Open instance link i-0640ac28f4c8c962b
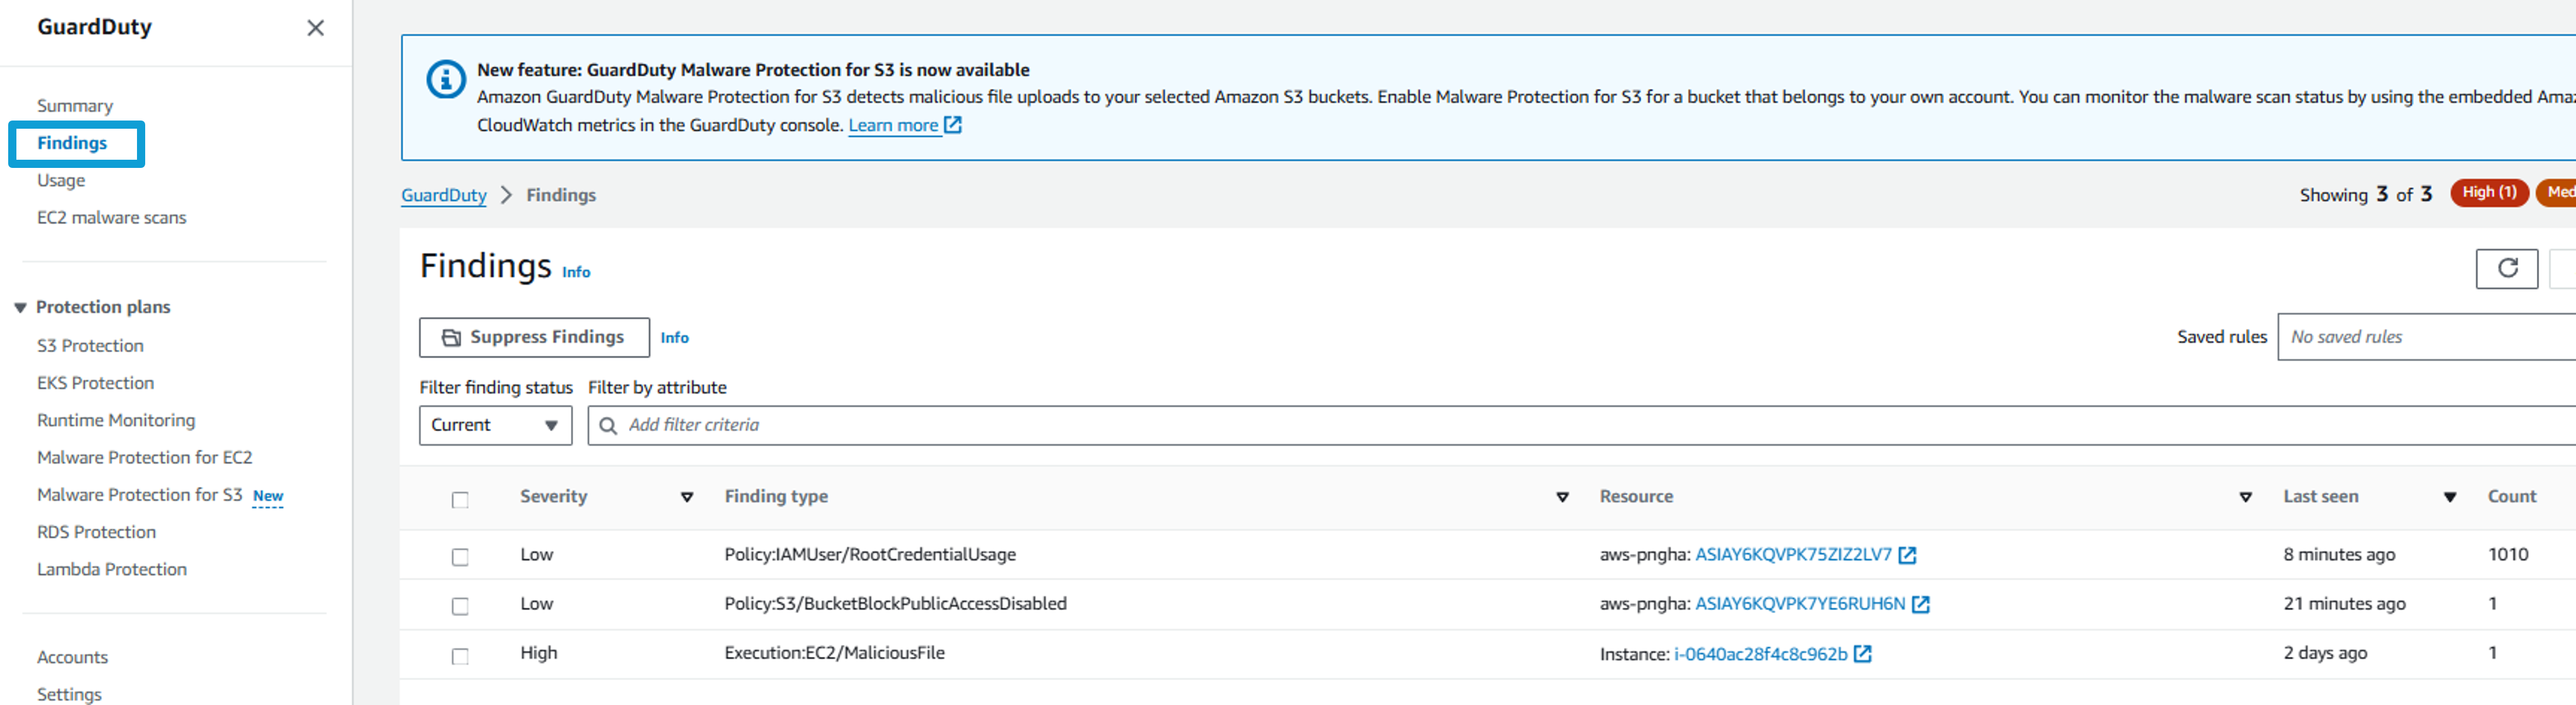This screenshot has height=705, width=2576. click(x=1760, y=654)
